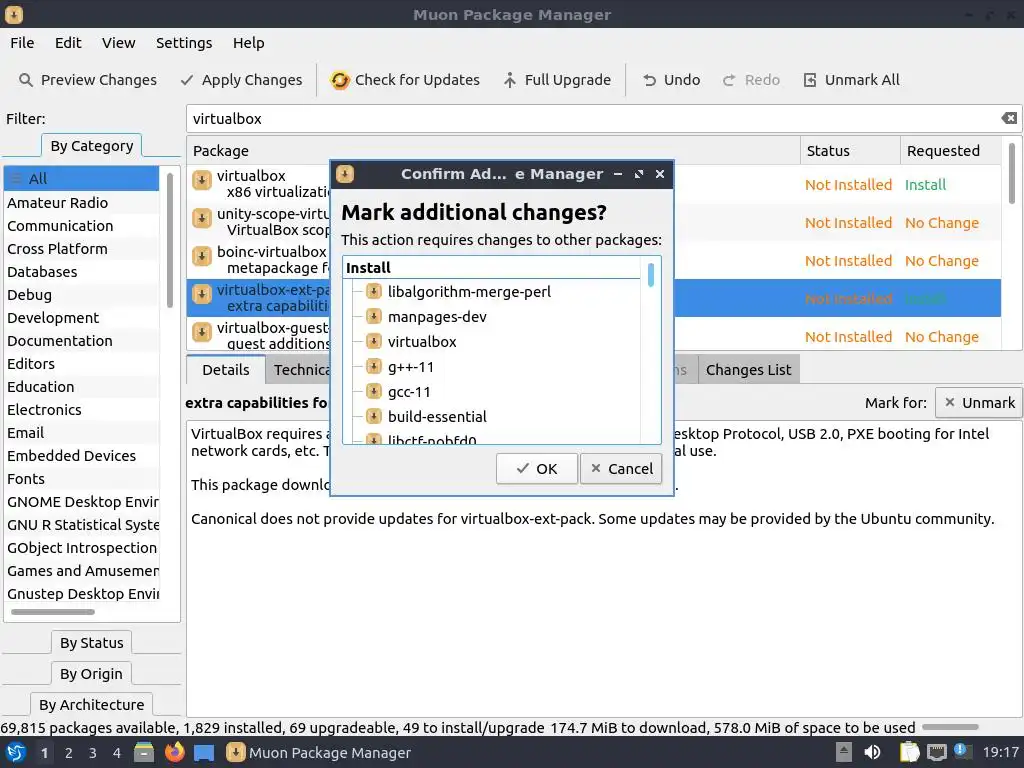Click the Unmark button

pyautogui.click(x=980, y=403)
